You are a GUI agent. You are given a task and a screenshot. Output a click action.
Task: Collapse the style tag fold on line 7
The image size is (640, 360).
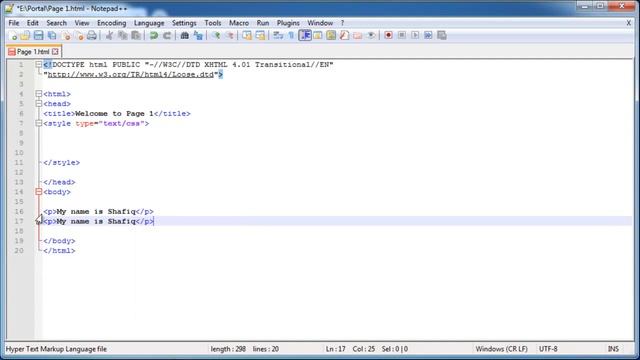(x=38, y=123)
